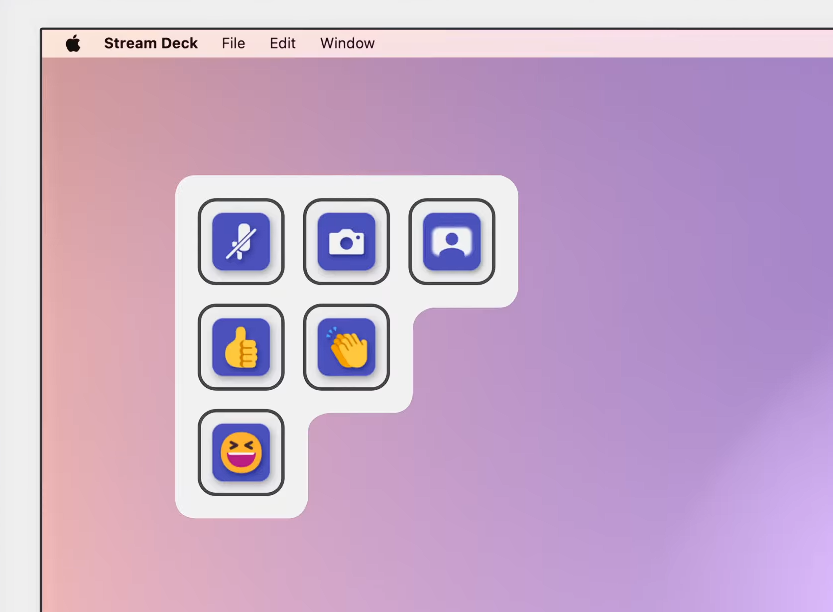This screenshot has width=833, height=612.
Task: Click the white camera glyph
Action: point(346,242)
